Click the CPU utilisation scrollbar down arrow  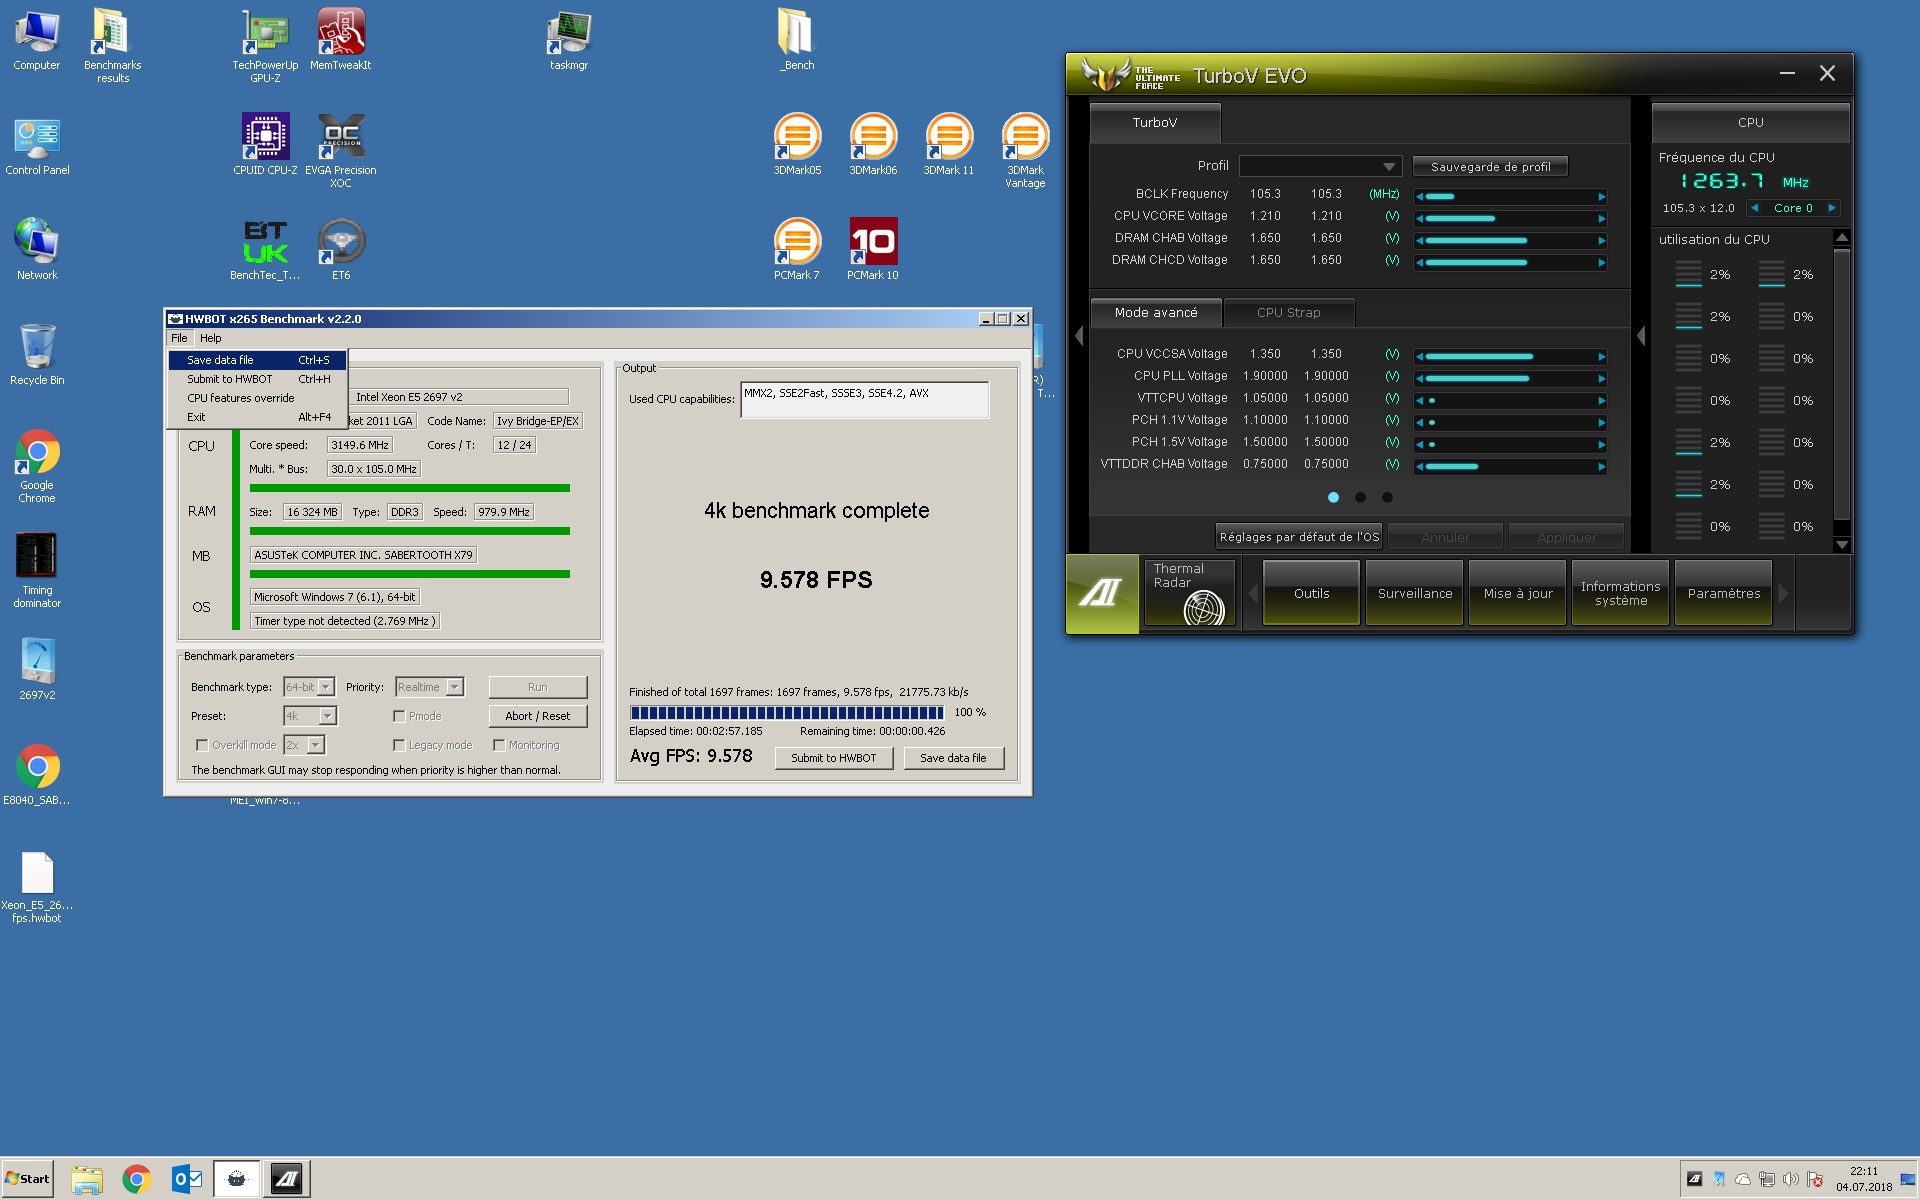(x=1841, y=545)
